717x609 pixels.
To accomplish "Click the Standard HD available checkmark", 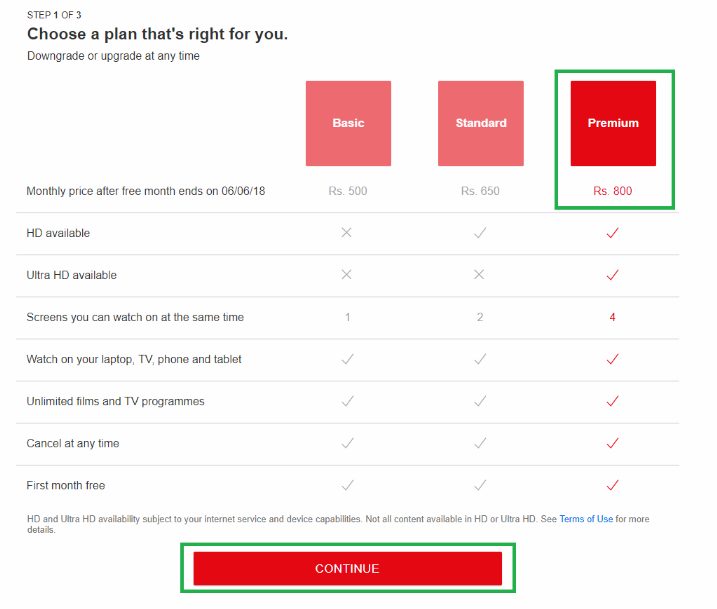I will point(480,232).
